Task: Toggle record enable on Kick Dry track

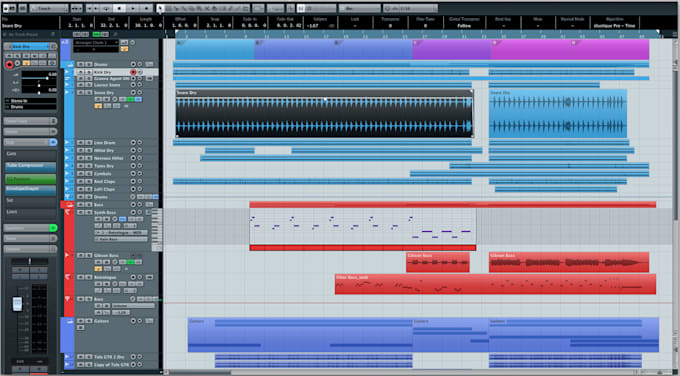Action: [133, 72]
